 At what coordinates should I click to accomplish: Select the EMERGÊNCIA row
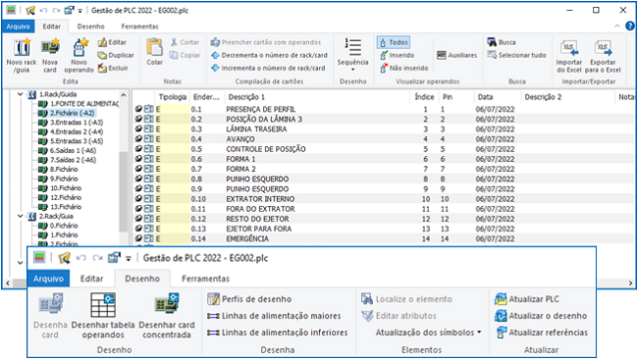coord(385,239)
